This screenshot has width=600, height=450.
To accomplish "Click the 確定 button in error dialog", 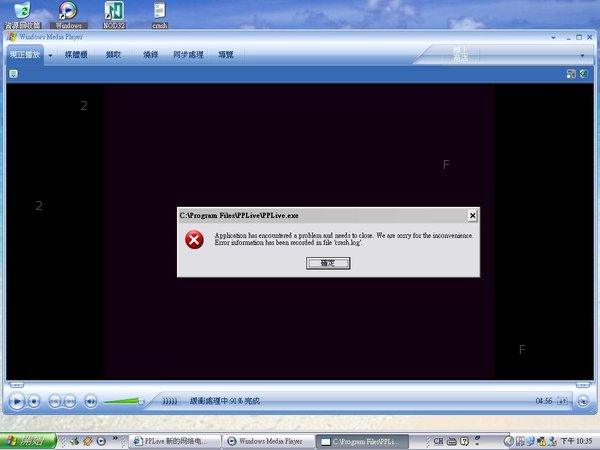I will [328, 263].
